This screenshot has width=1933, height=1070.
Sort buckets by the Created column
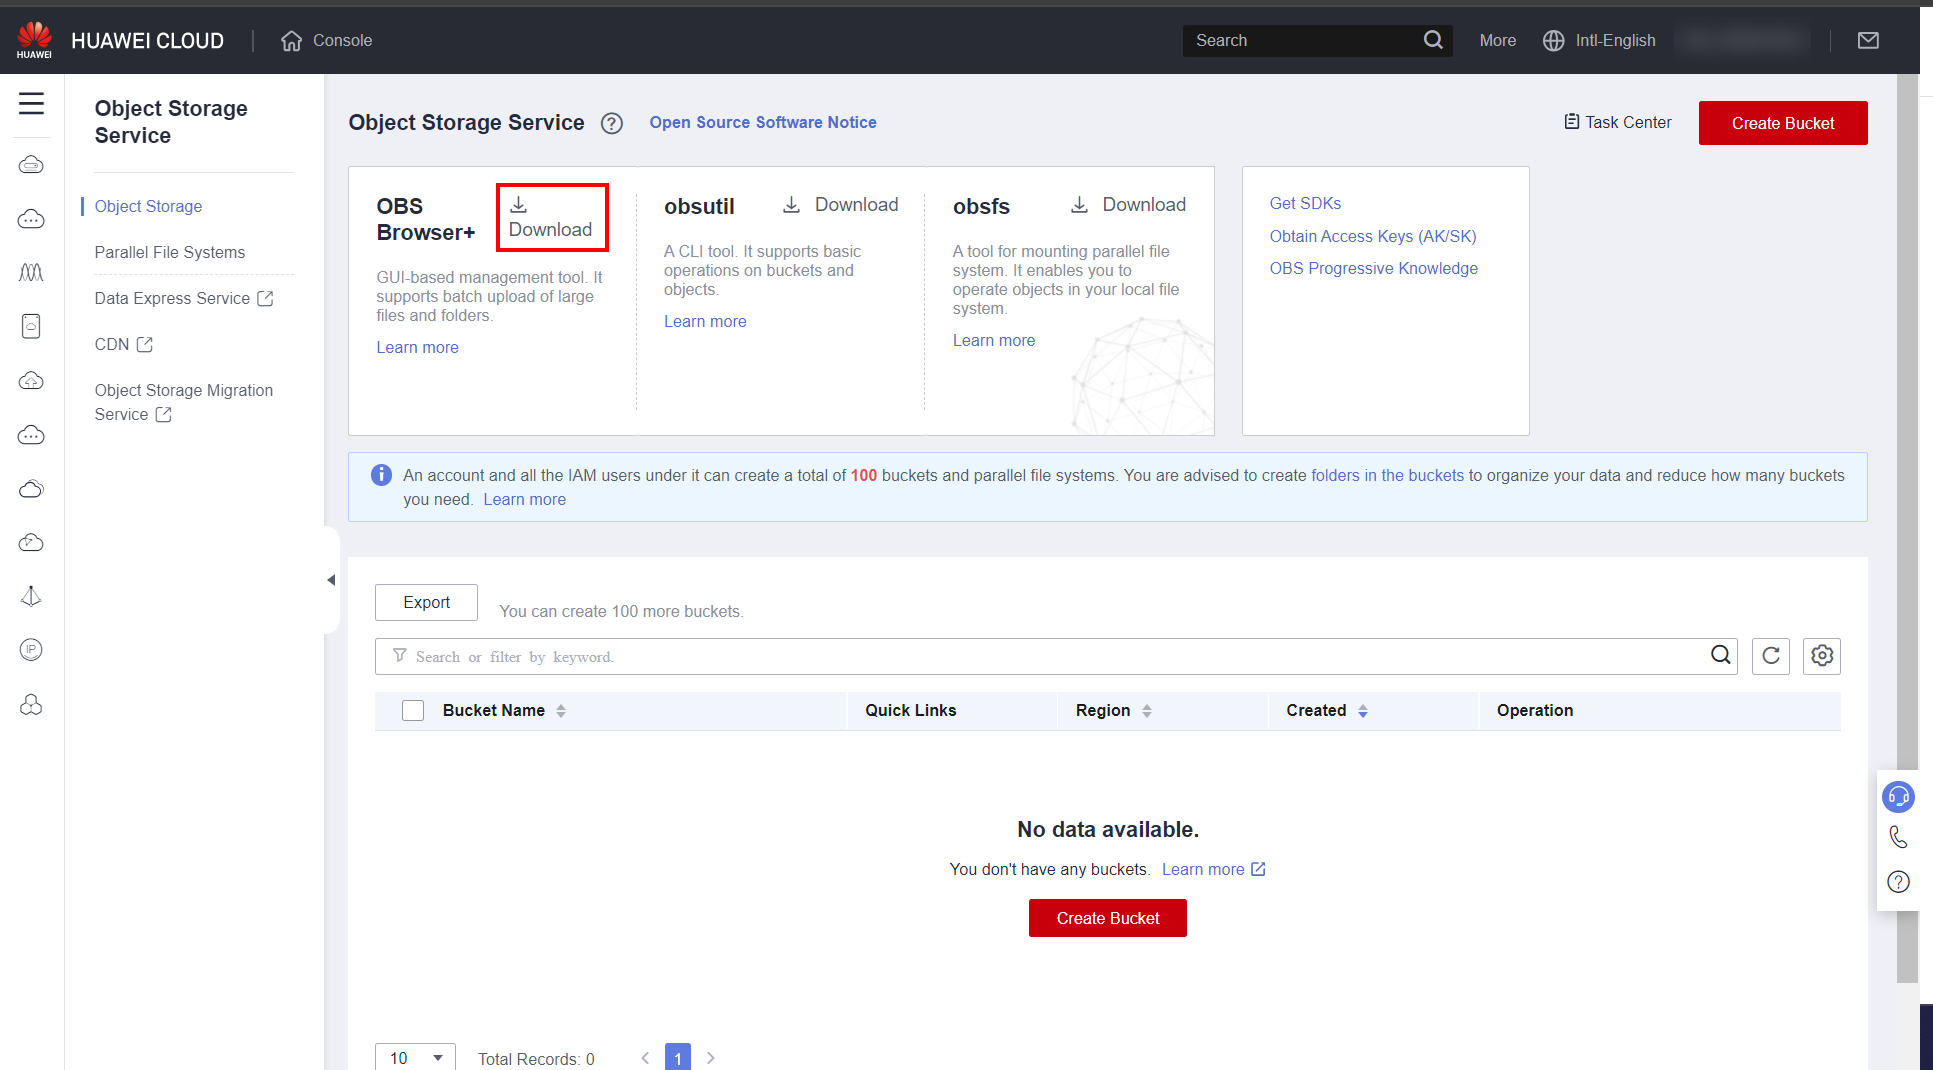(1362, 711)
